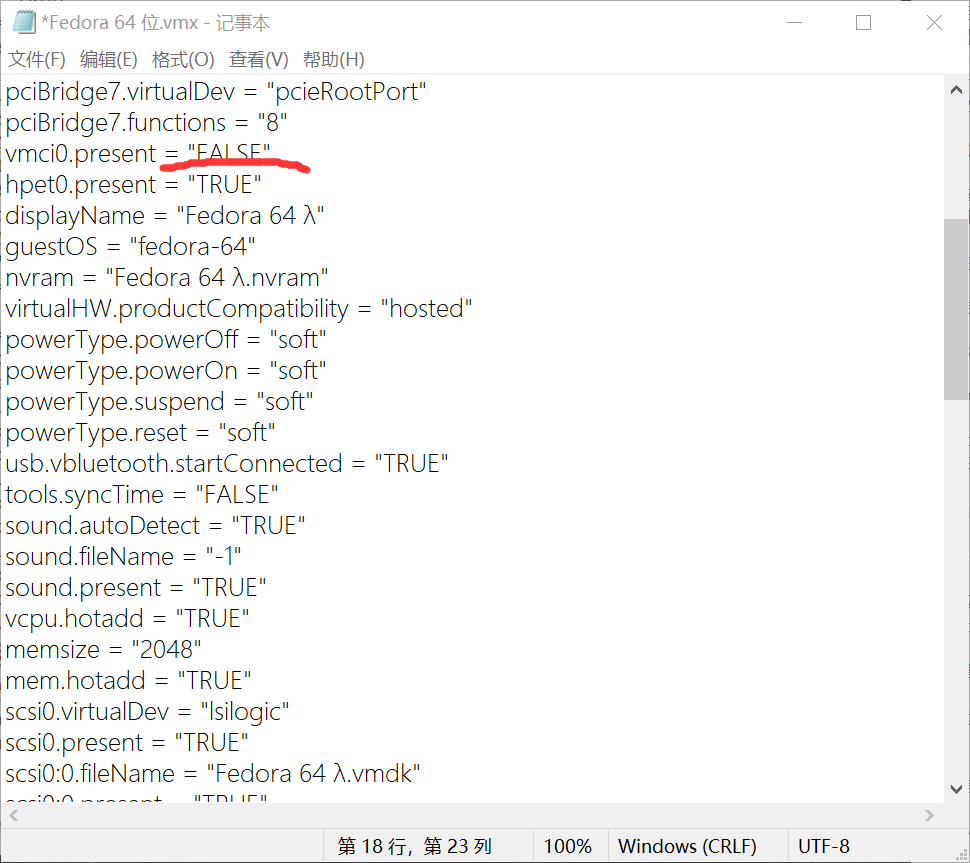The image size is (970, 863).
Task: Open the 编辑(E) menu
Action: coord(109,59)
